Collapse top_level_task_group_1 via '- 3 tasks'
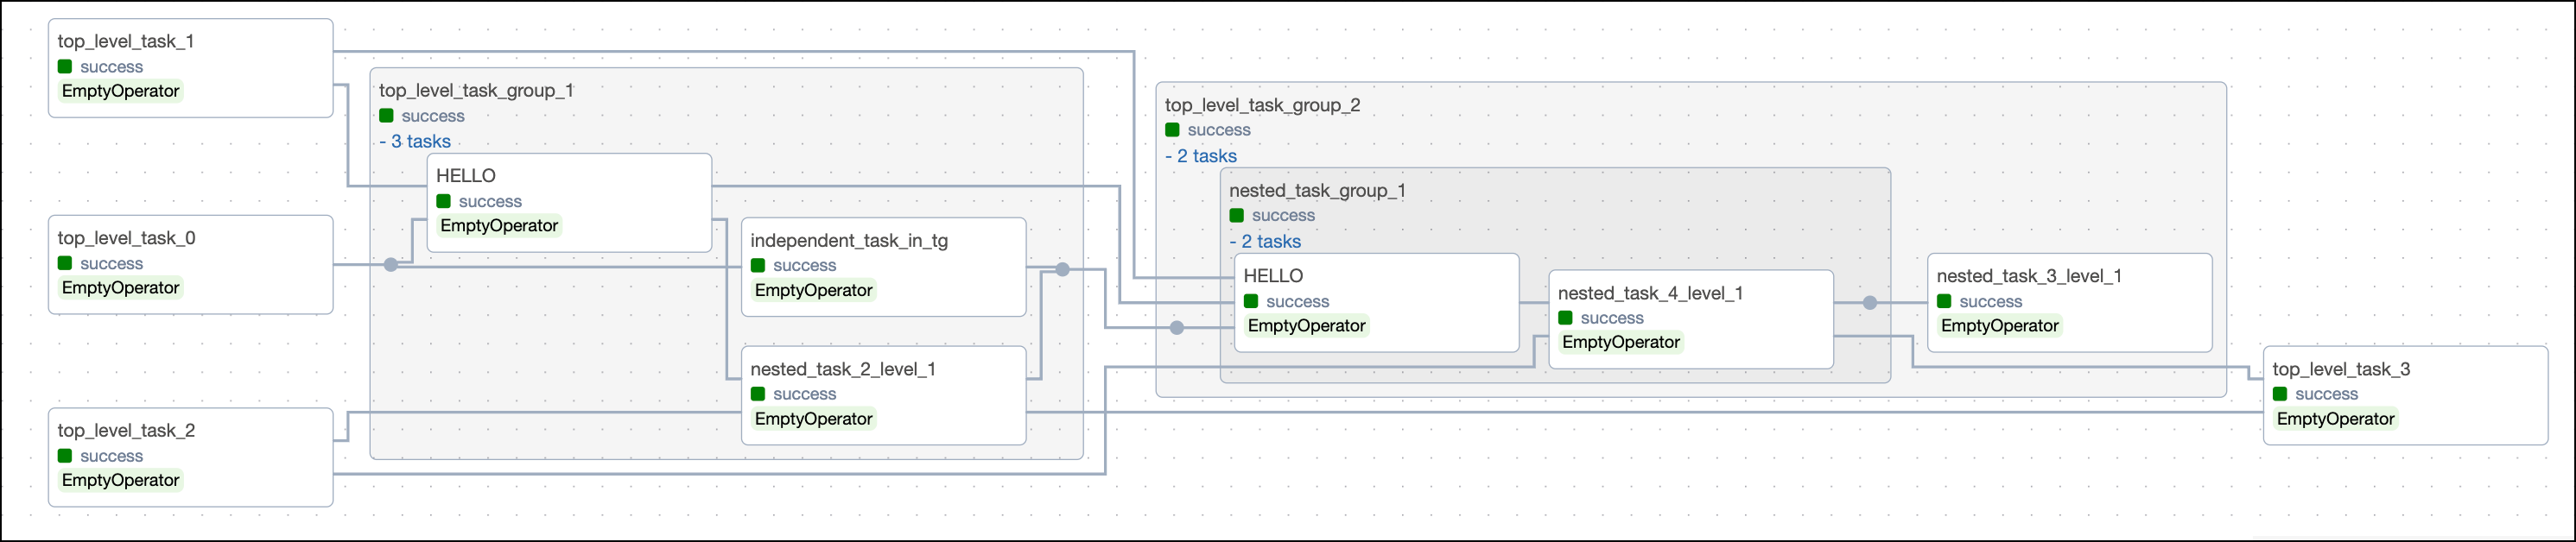Image resolution: width=2576 pixels, height=542 pixels. (415, 142)
